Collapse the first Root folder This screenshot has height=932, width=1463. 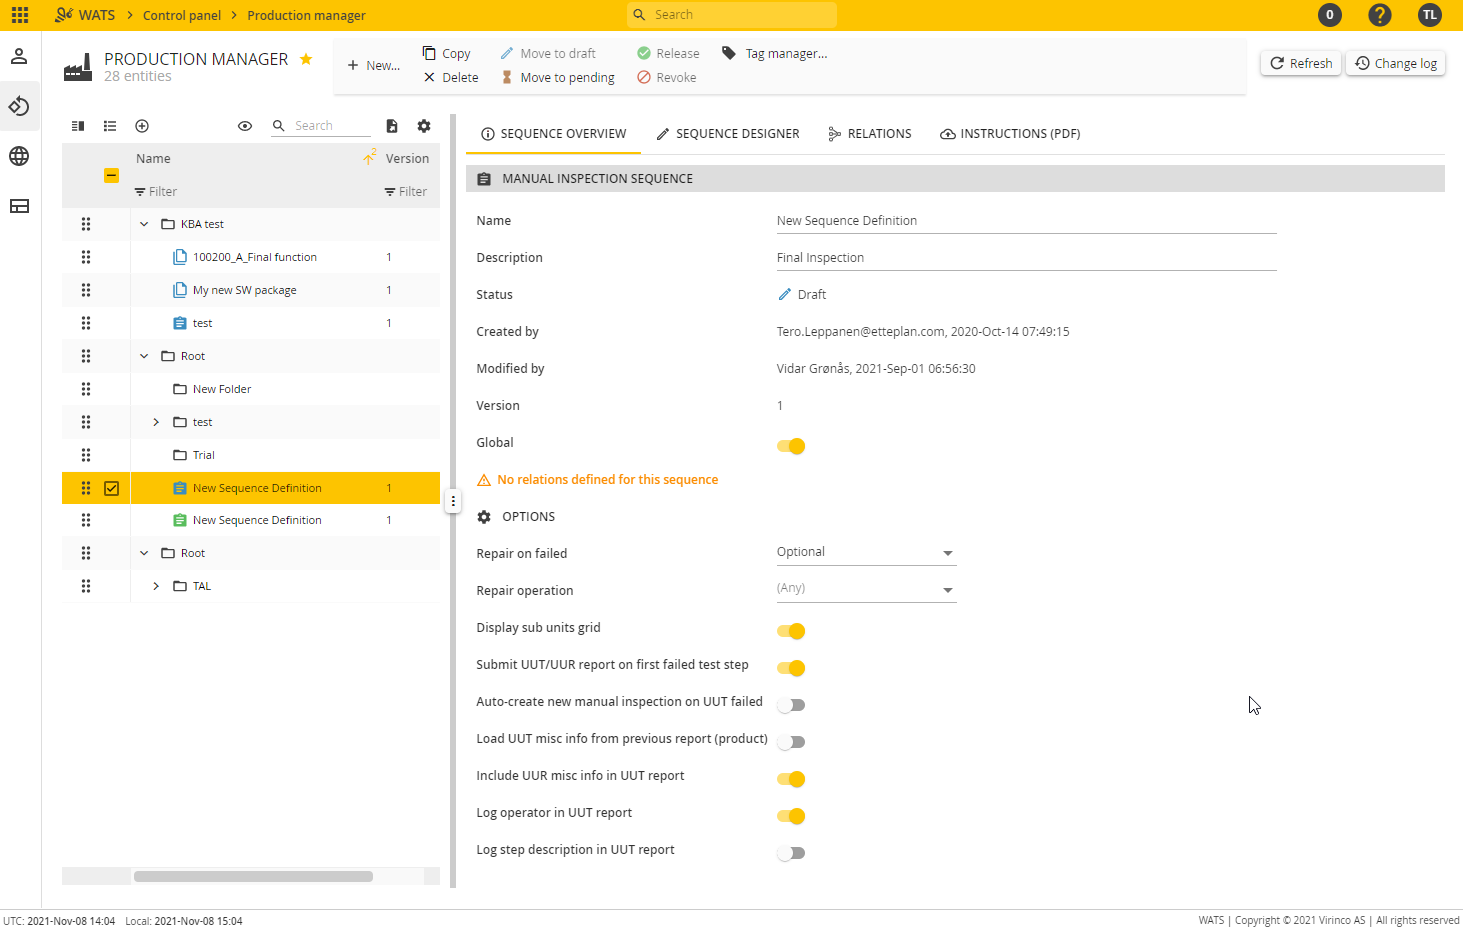coord(144,356)
